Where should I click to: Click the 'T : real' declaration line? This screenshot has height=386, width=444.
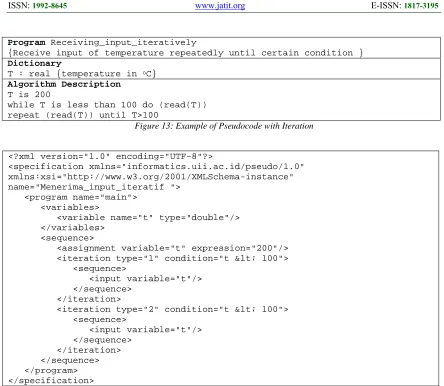tap(82, 74)
